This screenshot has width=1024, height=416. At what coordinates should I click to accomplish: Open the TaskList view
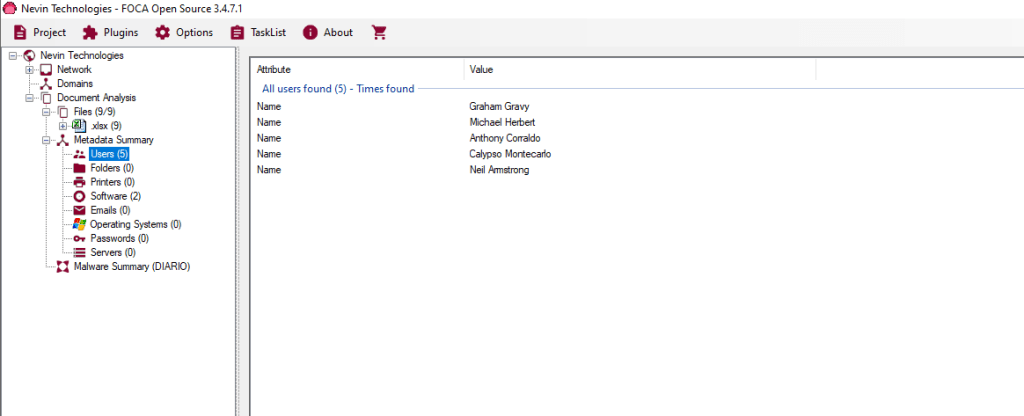258,32
